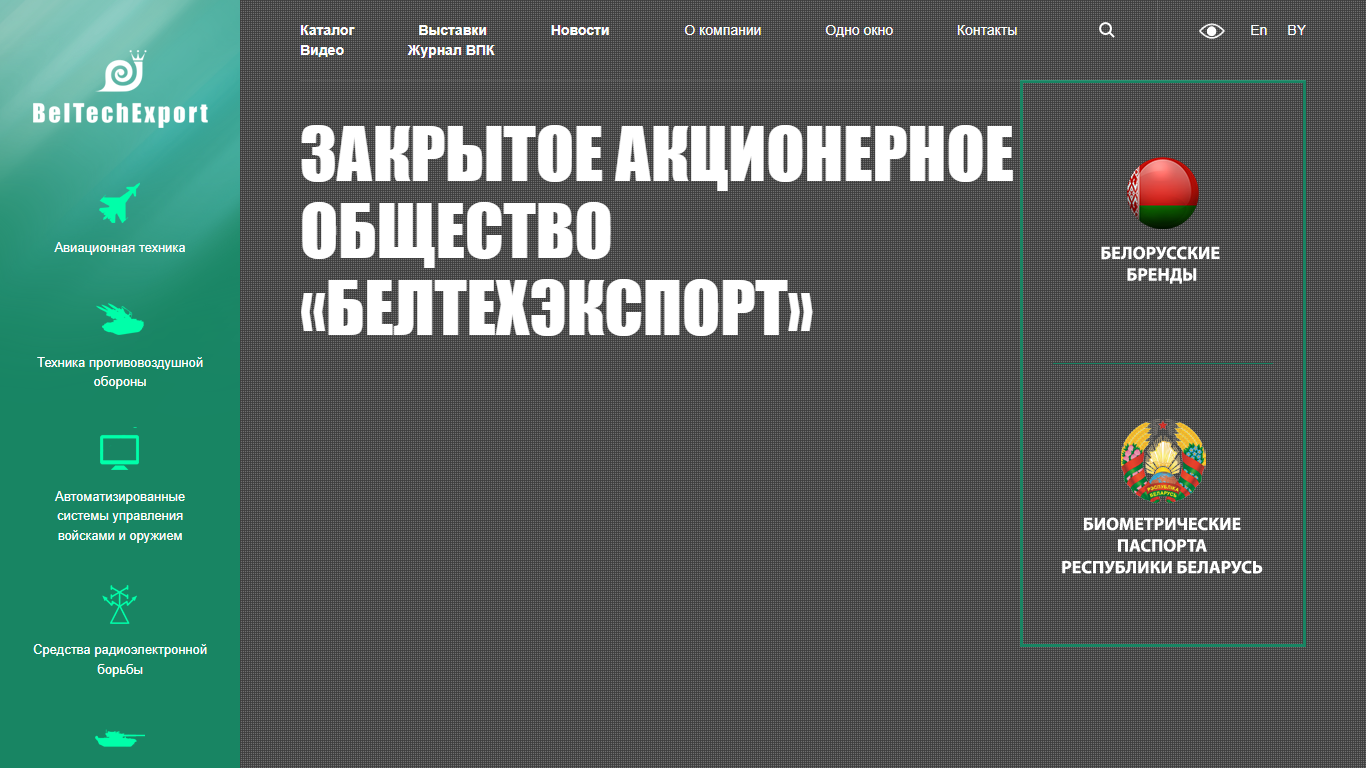Image resolution: width=1366 pixels, height=768 pixels.
Task: Open Средства радиоэлектронной борьбы category link
Action: pyautogui.click(x=120, y=660)
